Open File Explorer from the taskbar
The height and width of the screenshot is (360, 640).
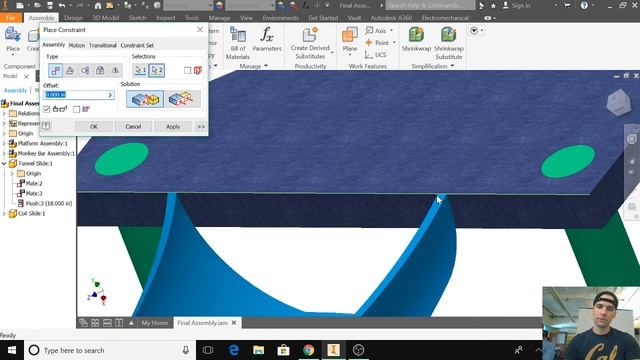(258, 350)
